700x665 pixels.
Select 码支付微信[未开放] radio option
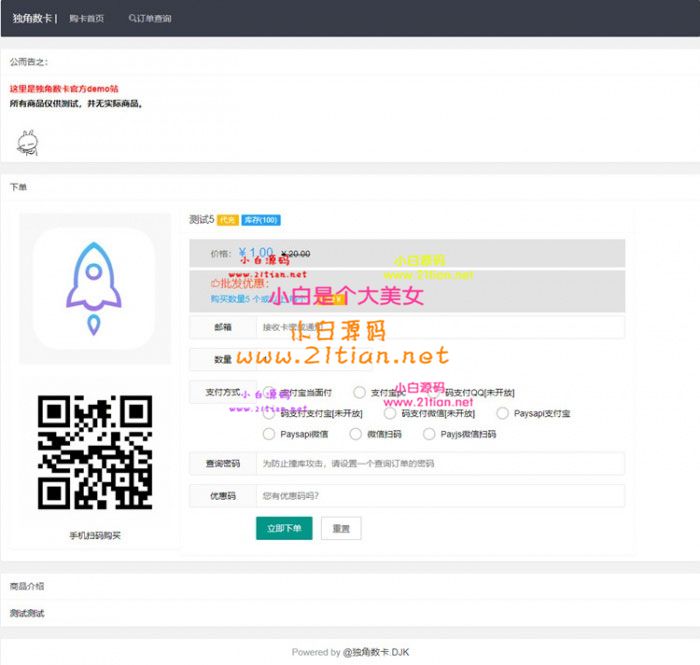[x=390, y=413]
